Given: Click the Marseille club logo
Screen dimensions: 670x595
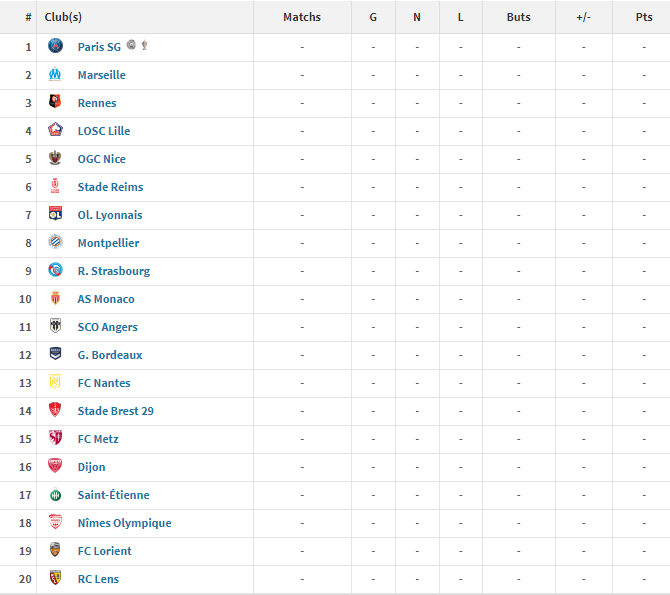Looking at the screenshot, I should click(x=55, y=74).
